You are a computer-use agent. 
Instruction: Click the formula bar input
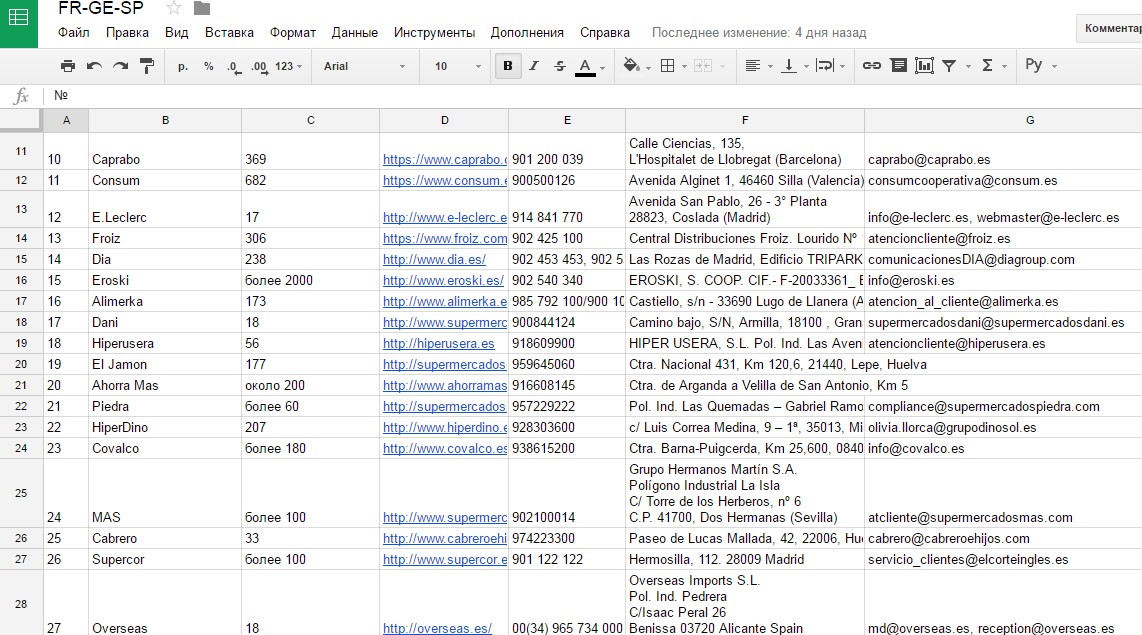[594, 95]
